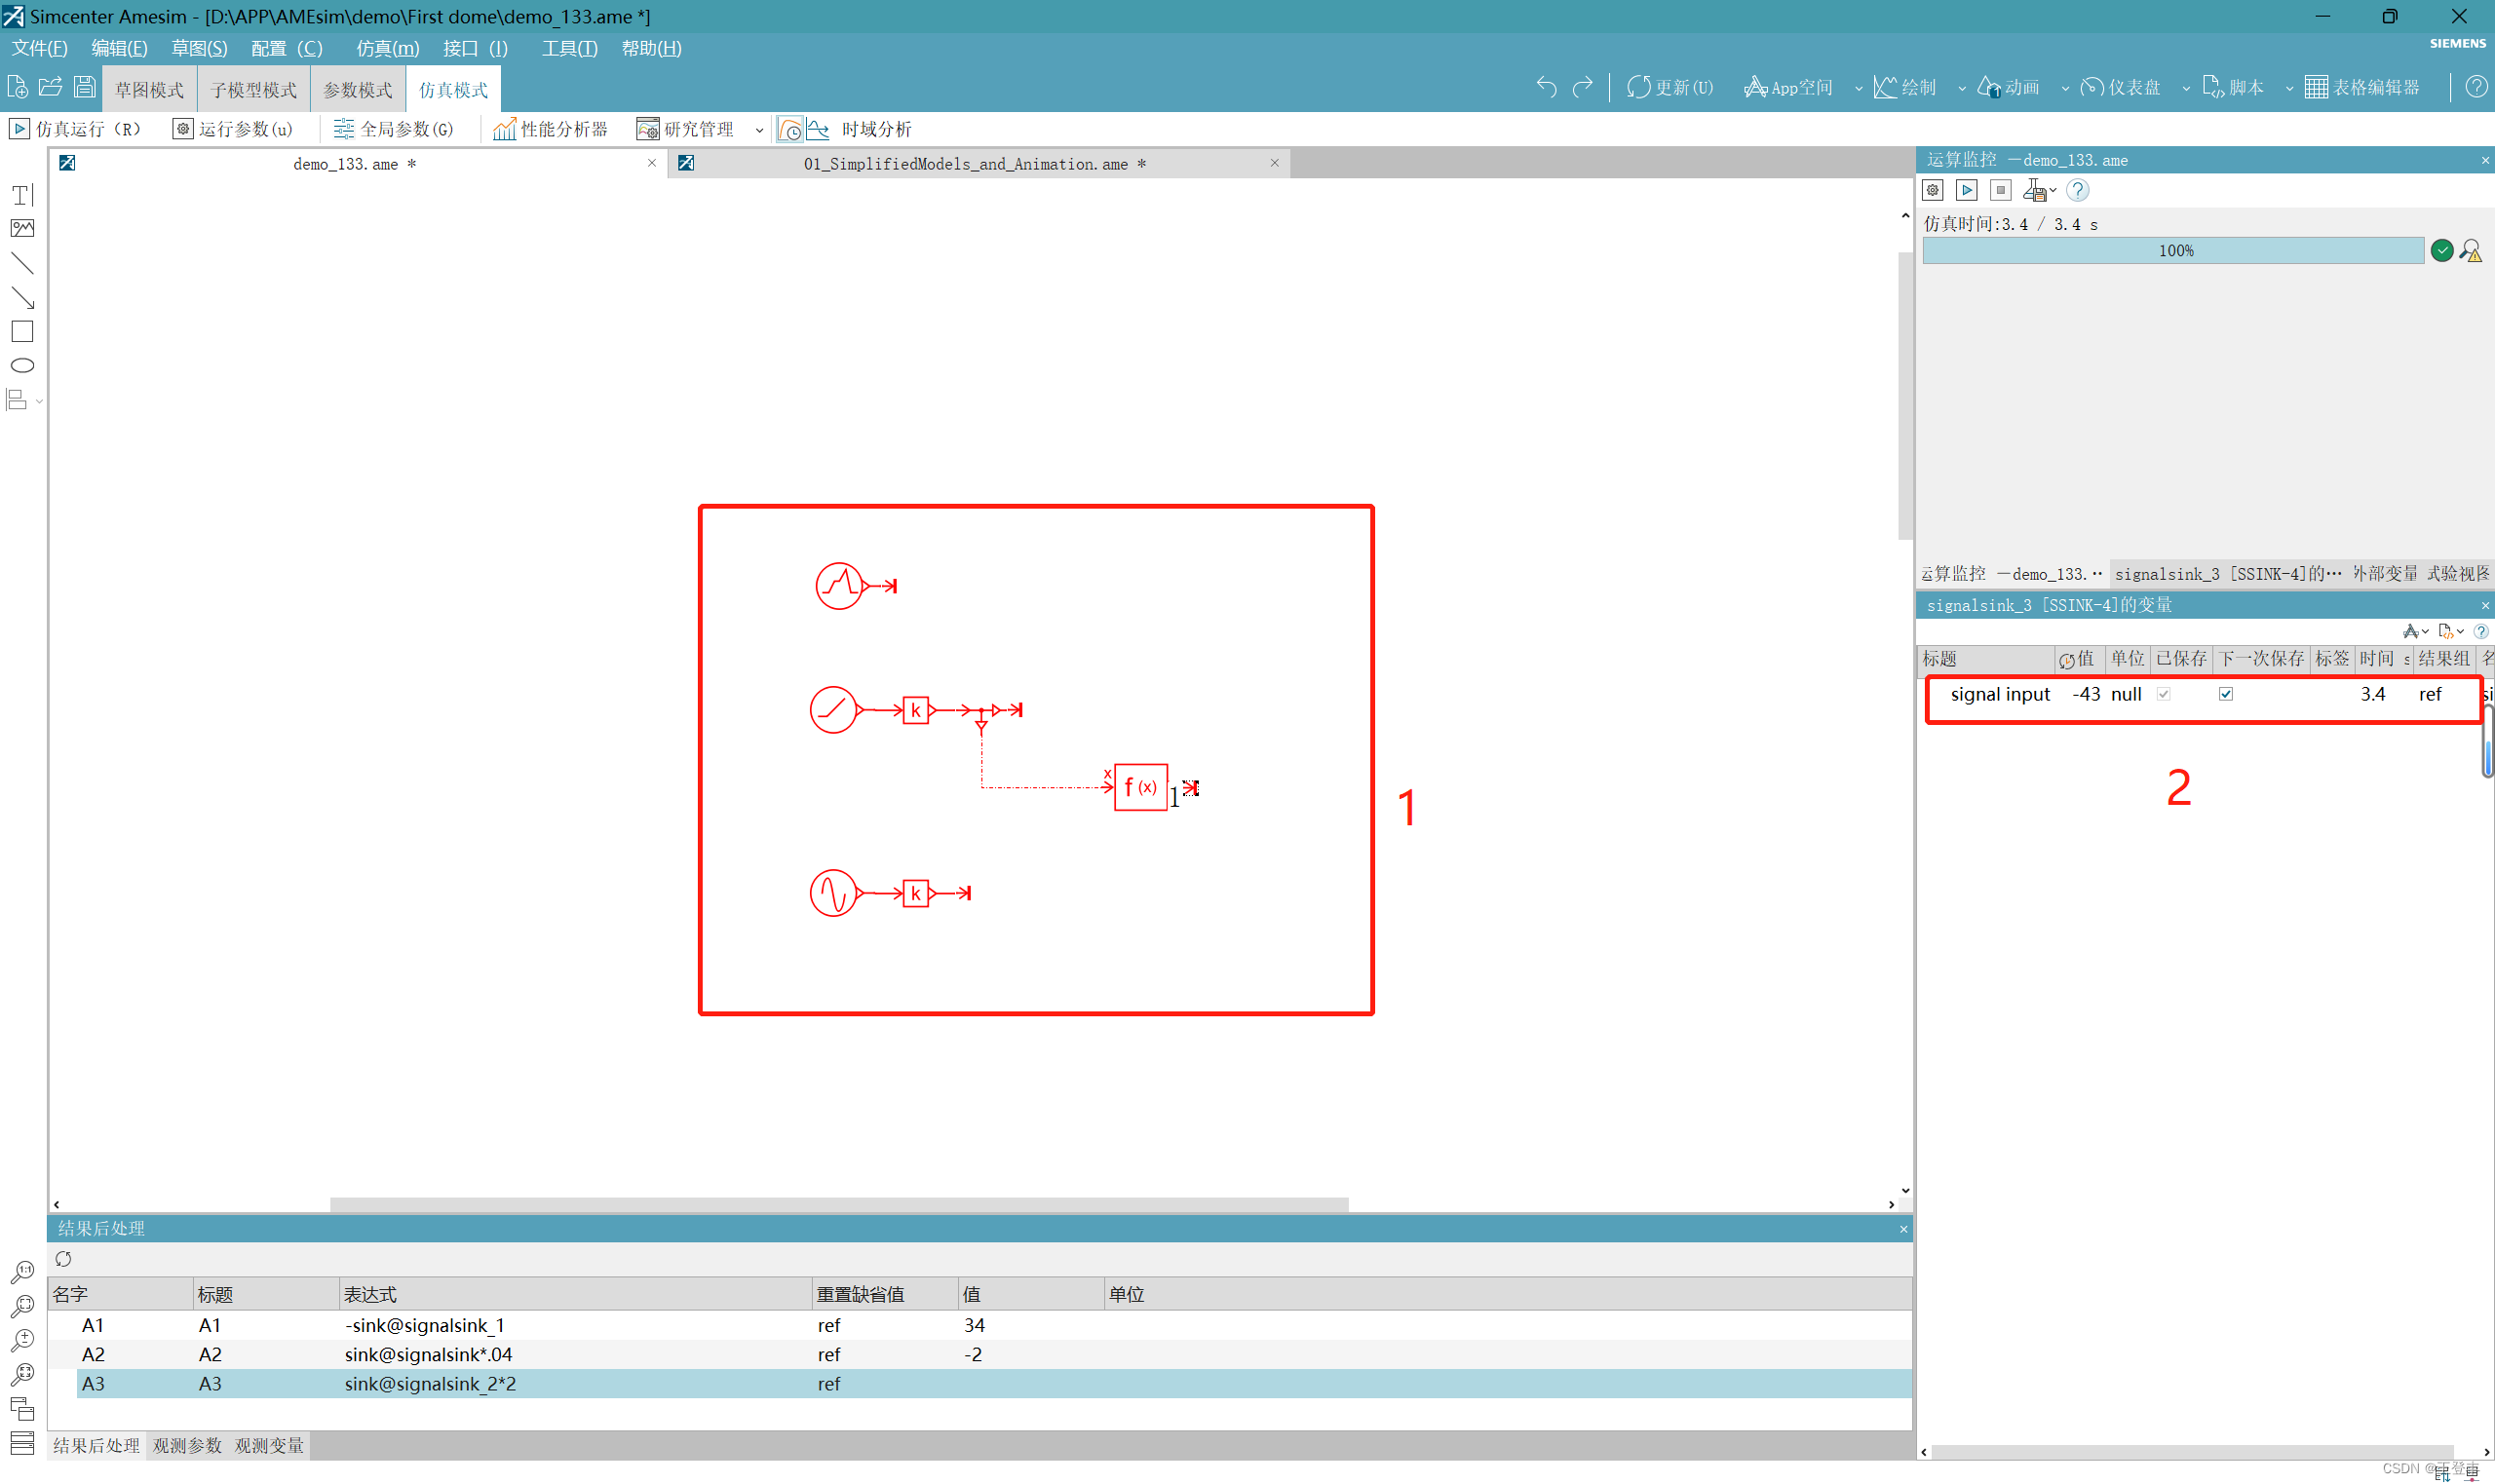Open run settings gear in monitor panel

tap(1933, 190)
